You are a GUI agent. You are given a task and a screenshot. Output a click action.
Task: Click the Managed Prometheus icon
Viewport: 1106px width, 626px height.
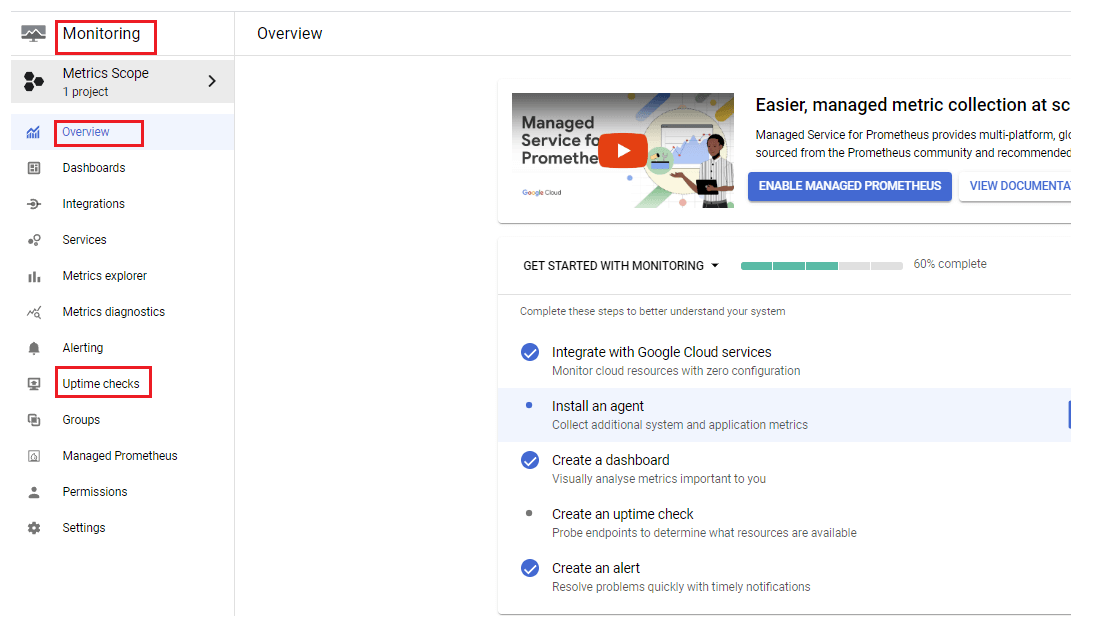[34, 456]
